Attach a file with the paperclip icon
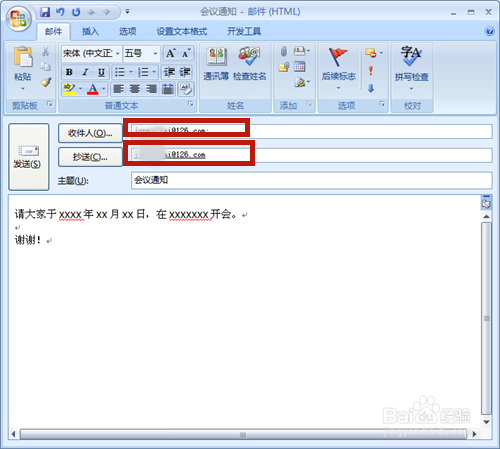This screenshot has height=449, width=500. [284, 51]
